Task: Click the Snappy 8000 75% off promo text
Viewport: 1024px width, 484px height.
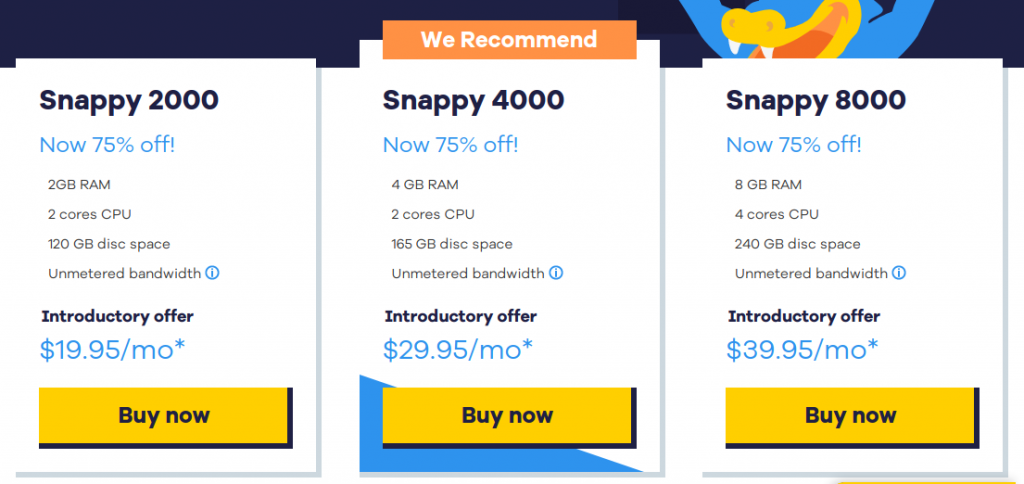Action: (x=793, y=144)
